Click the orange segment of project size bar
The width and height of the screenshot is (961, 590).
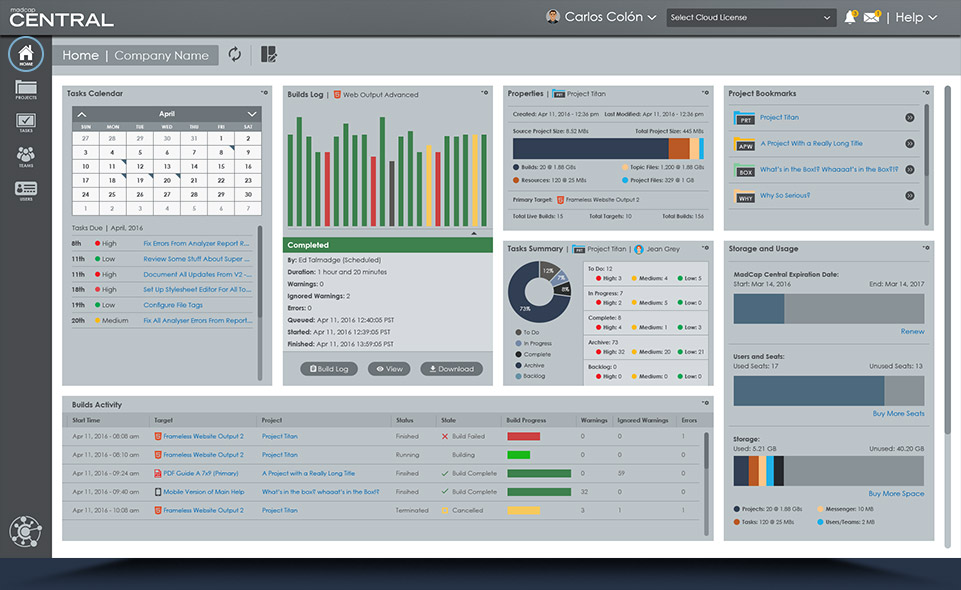679,149
